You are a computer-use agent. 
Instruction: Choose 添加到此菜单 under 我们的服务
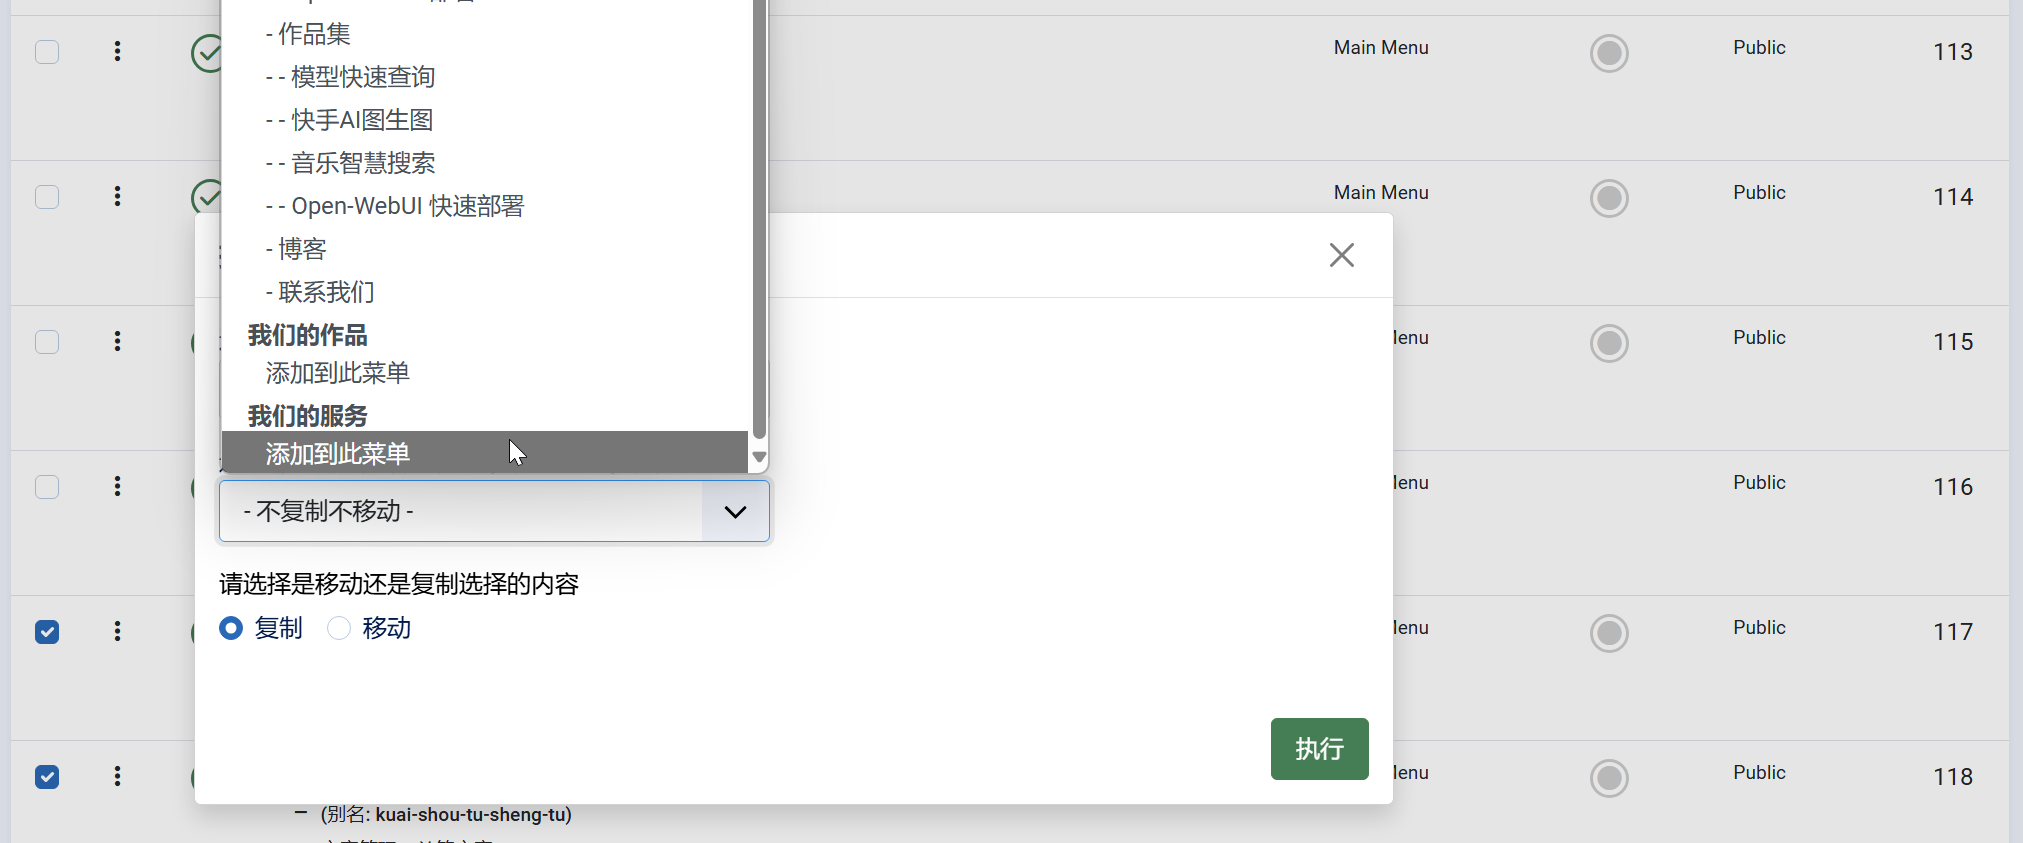pos(338,454)
